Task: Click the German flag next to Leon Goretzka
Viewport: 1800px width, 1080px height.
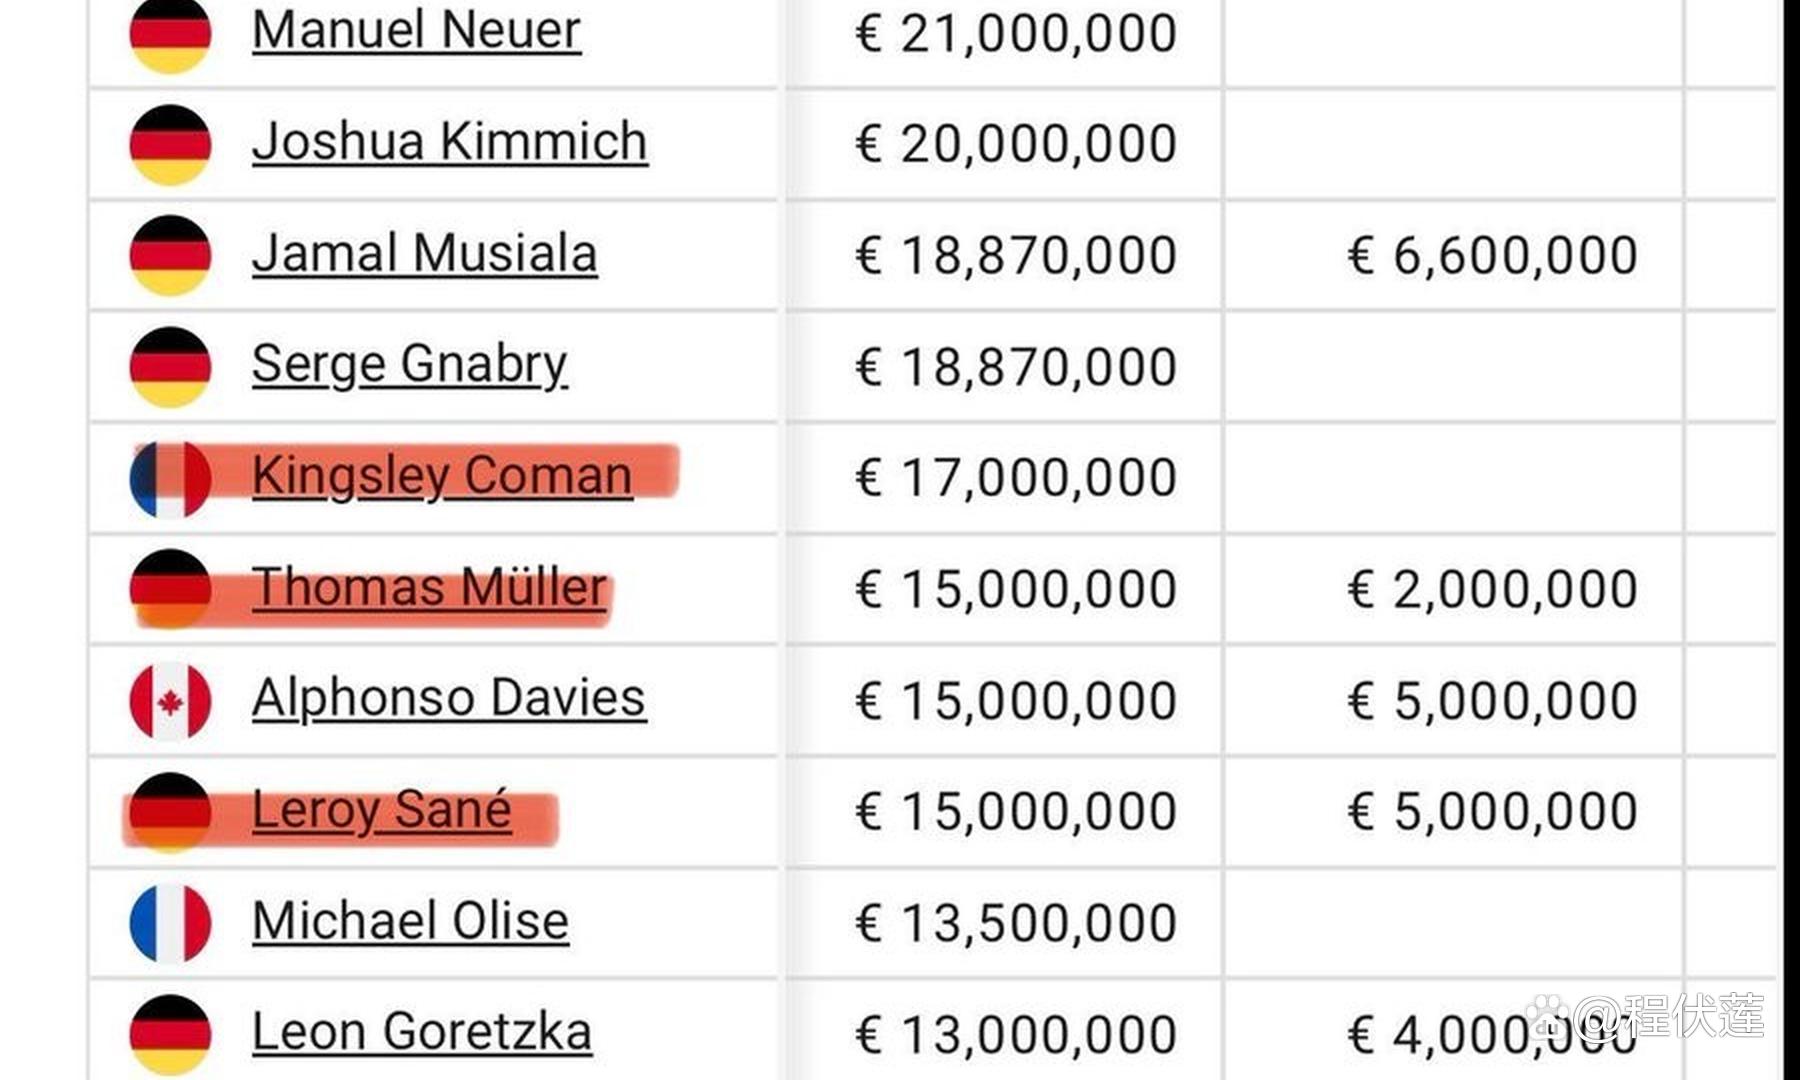Action: tap(170, 1034)
